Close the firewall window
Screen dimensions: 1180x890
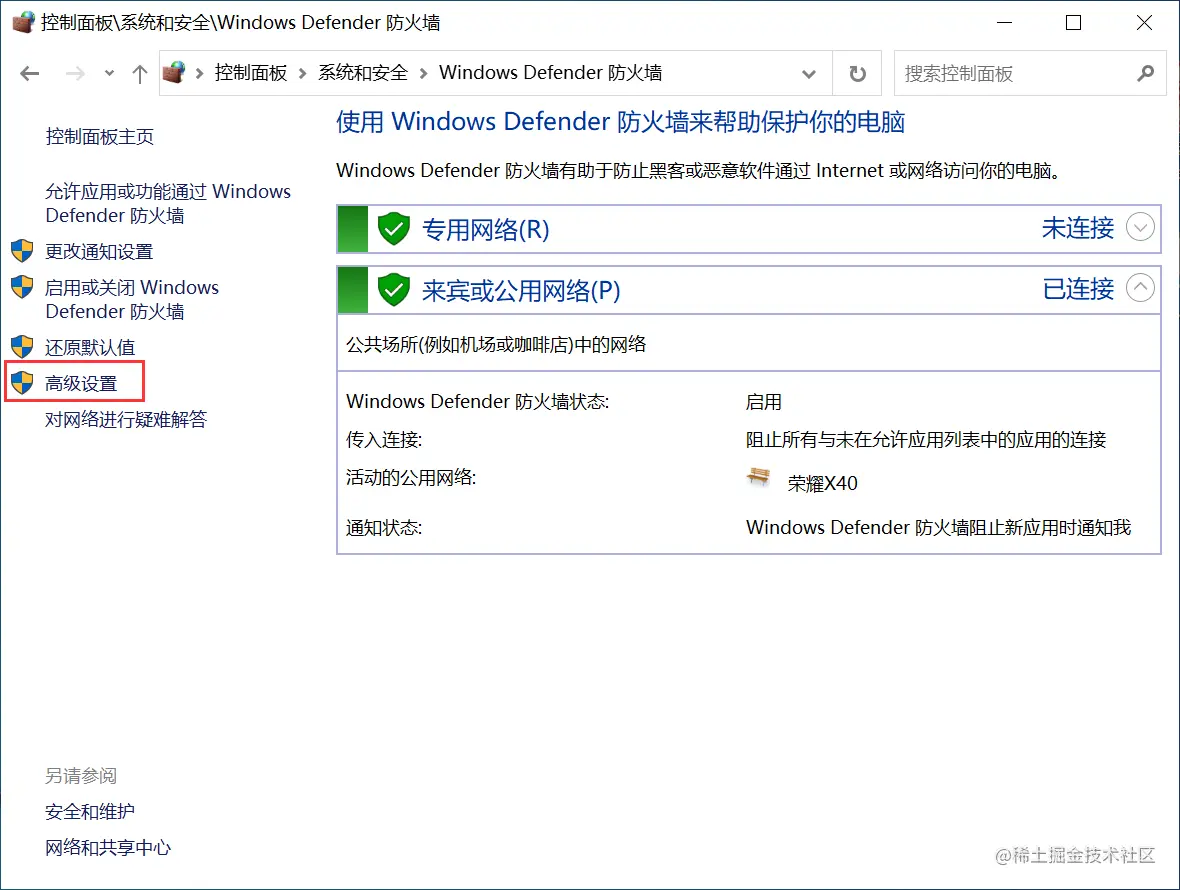(x=1144, y=23)
